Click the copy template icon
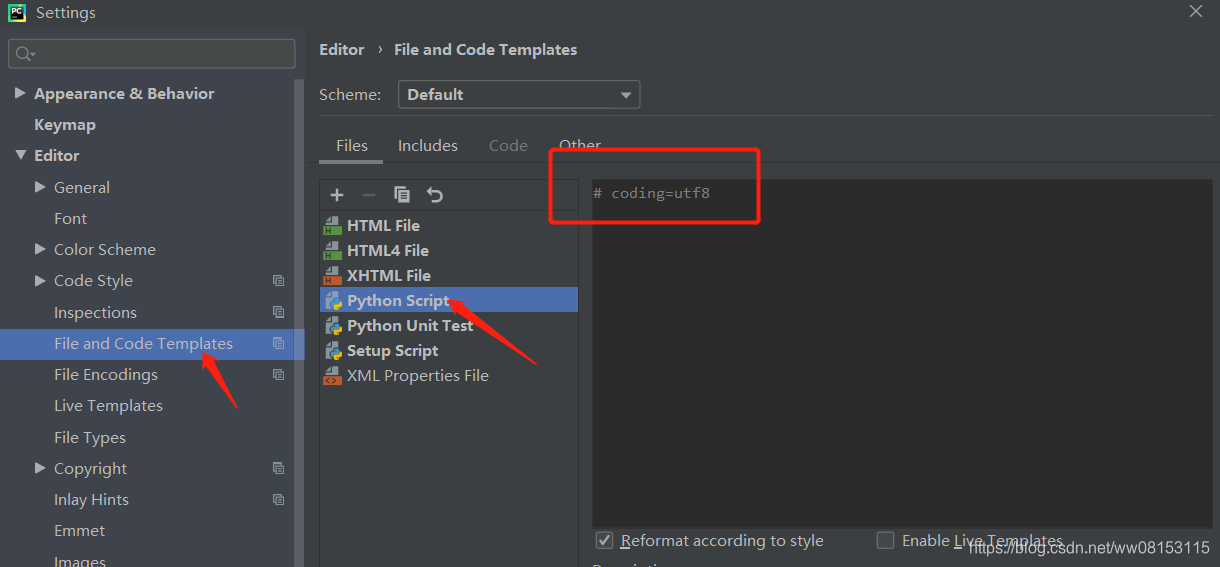The height and width of the screenshot is (567, 1220). pos(402,195)
